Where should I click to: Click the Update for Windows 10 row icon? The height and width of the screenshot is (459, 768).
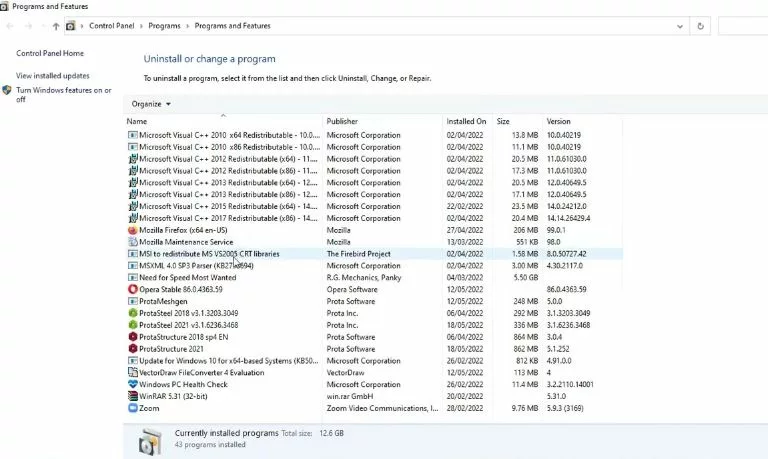tap(132, 361)
